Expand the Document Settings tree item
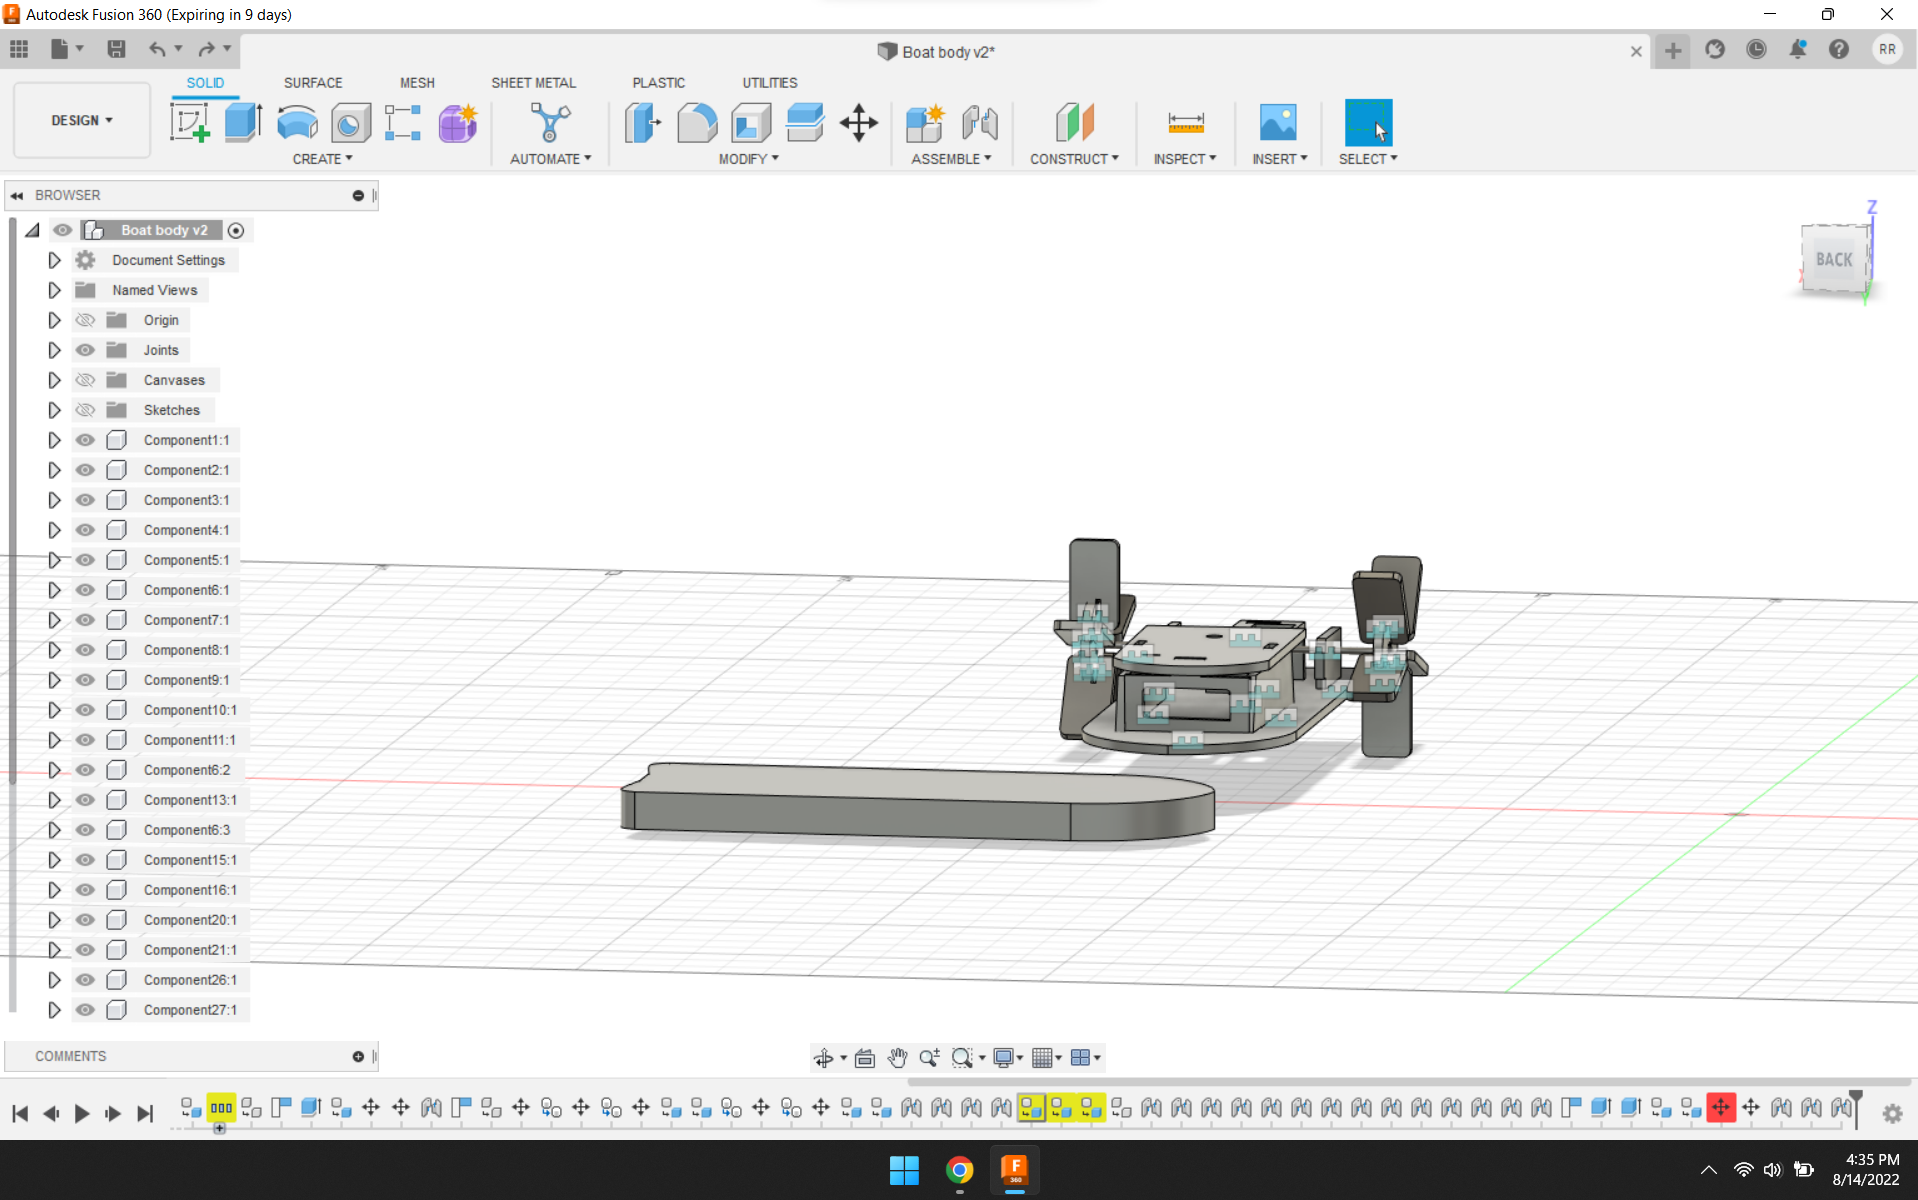Screen dimensions: 1918x1200 (54, 260)
